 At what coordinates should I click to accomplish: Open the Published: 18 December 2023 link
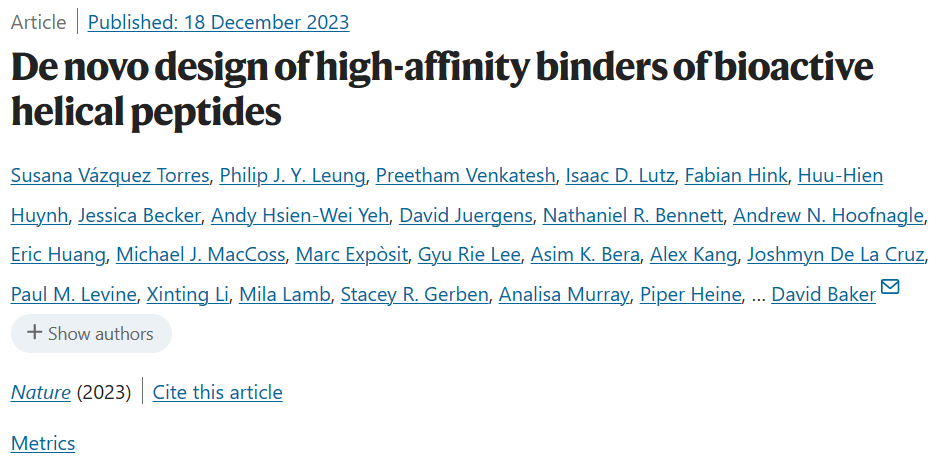tap(218, 22)
